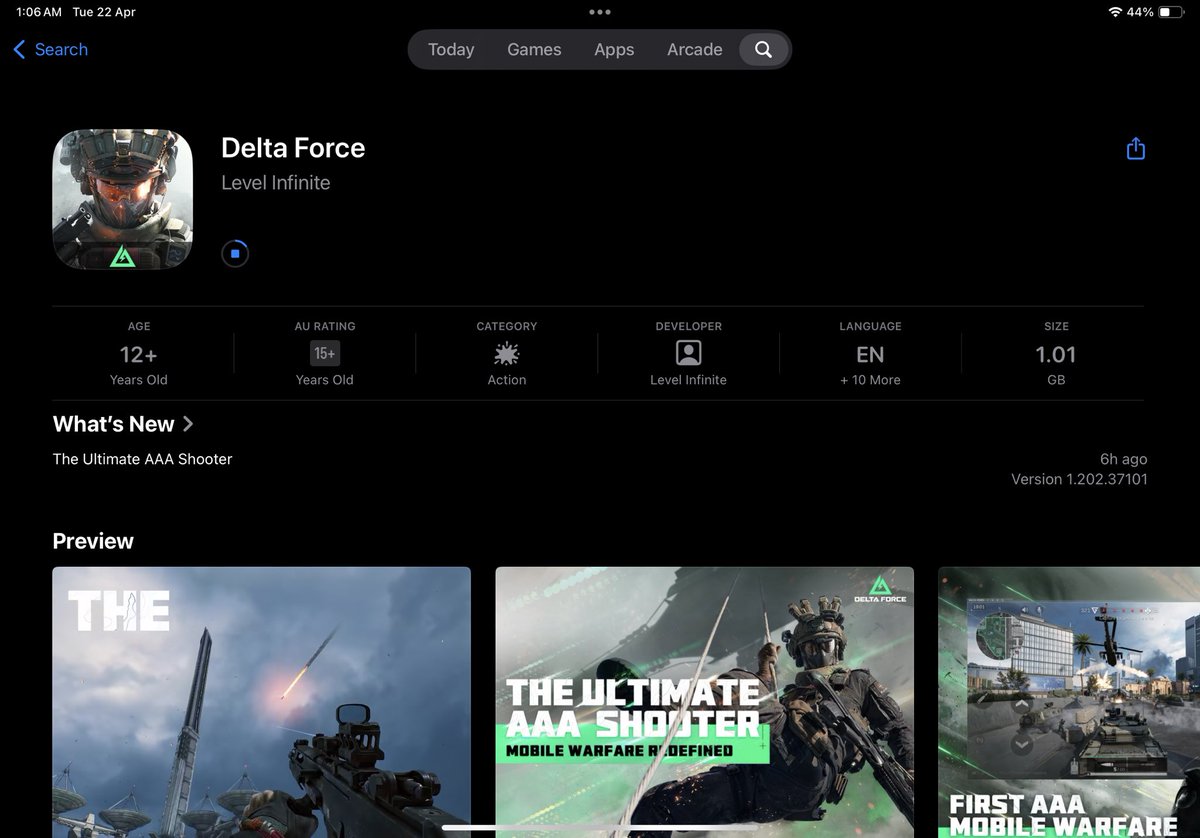Tap the Action category icon
This screenshot has width=1200, height=838.
pos(507,353)
